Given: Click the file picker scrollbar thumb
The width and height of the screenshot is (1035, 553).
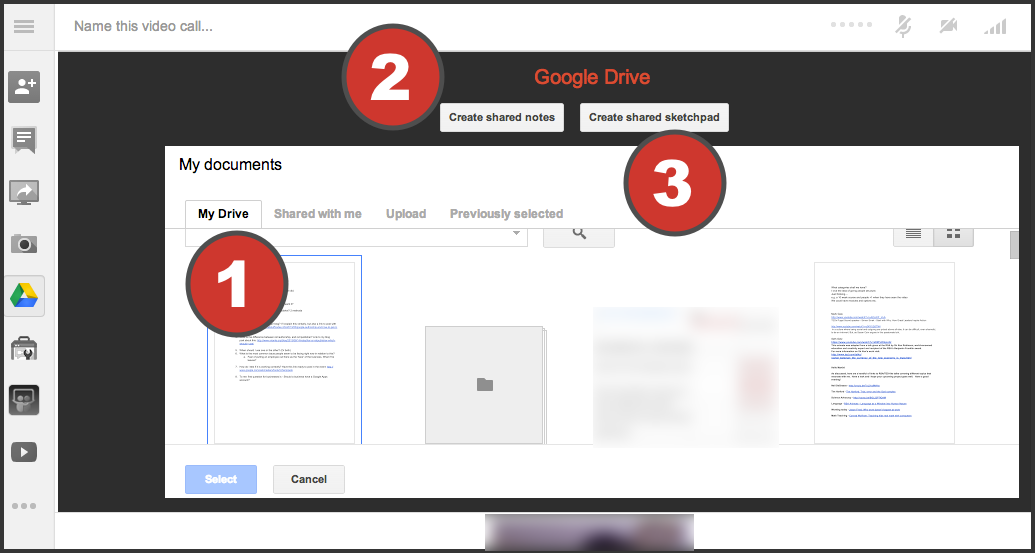Looking at the screenshot, I should coord(1015,244).
